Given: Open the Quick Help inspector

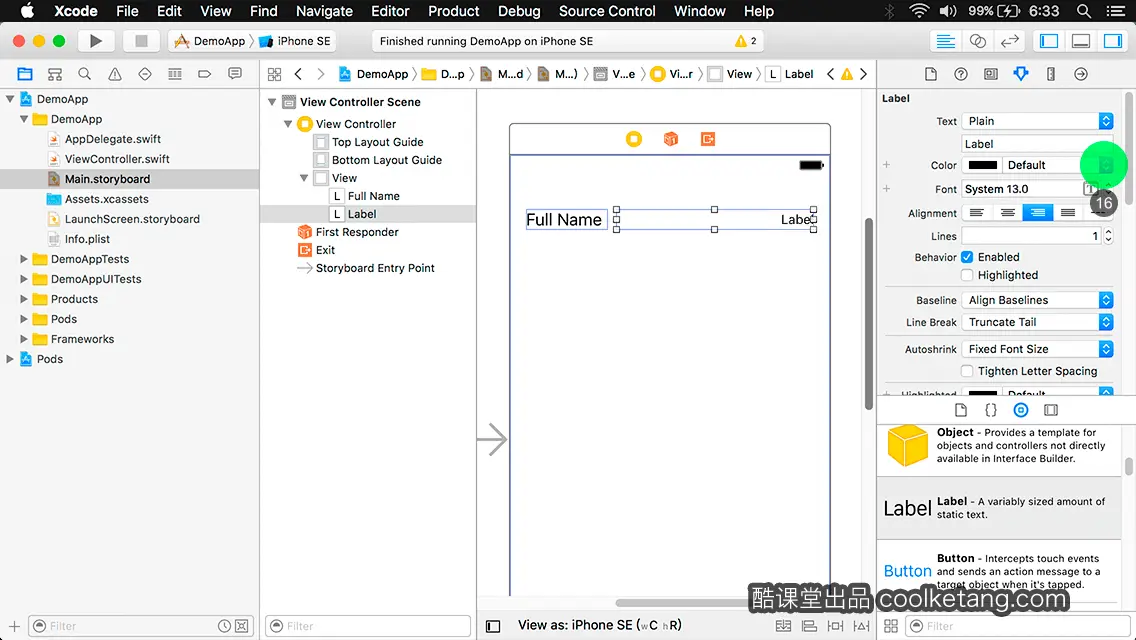Looking at the screenshot, I should tap(961, 74).
